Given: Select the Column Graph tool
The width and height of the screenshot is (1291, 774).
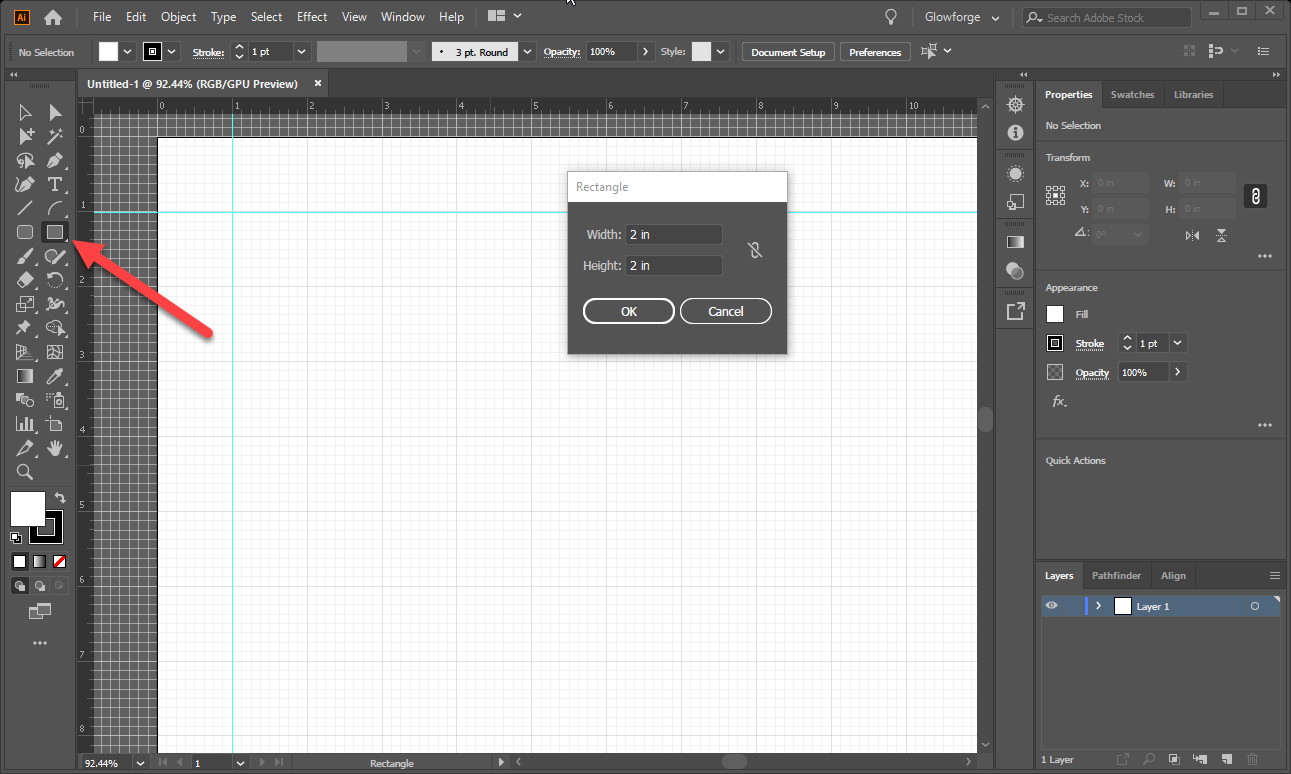Looking at the screenshot, I should tap(26, 424).
